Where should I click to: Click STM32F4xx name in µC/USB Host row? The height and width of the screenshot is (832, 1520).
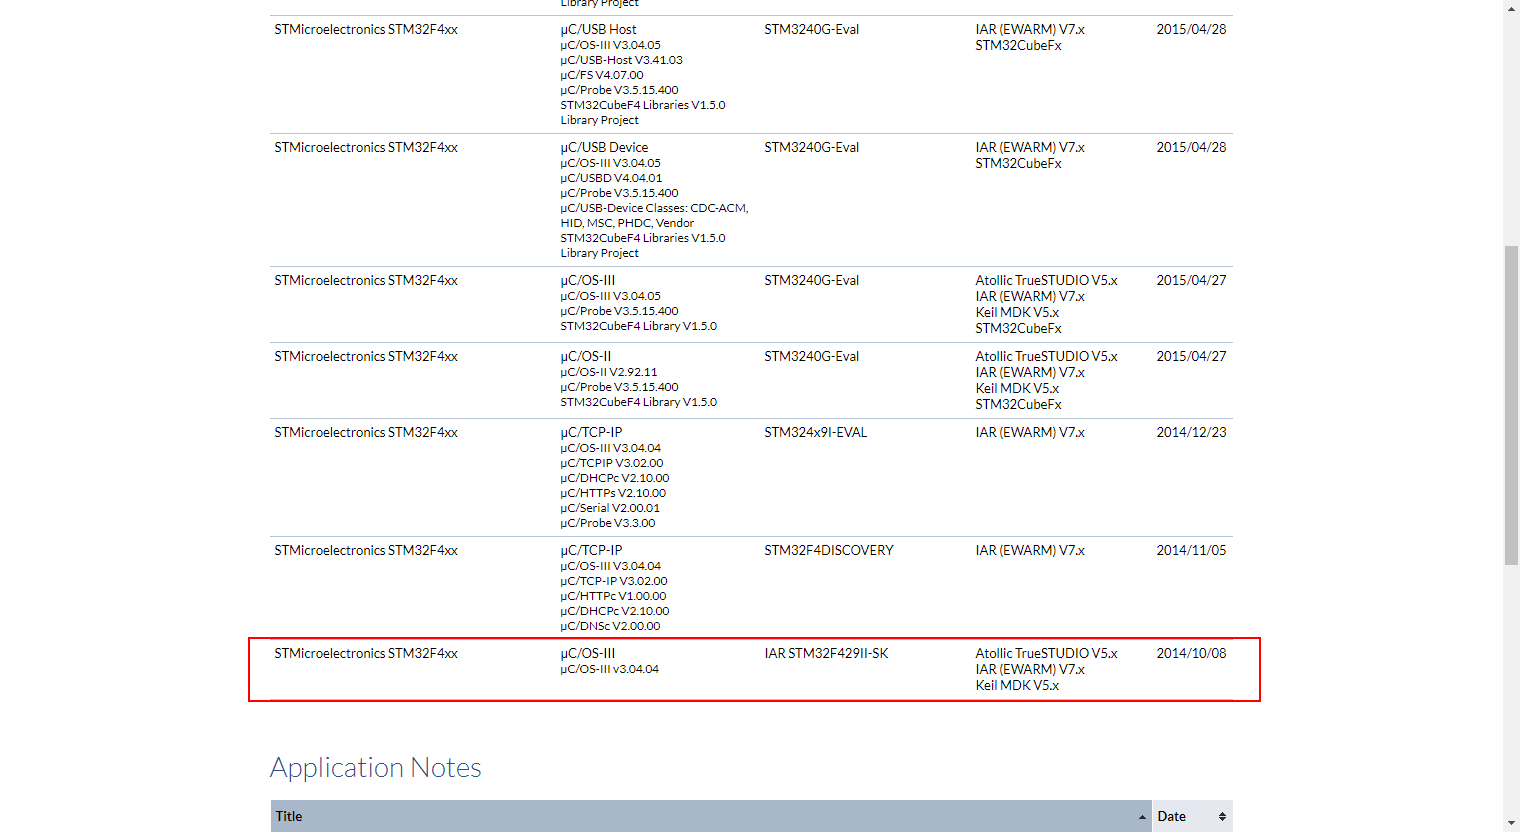(x=366, y=30)
